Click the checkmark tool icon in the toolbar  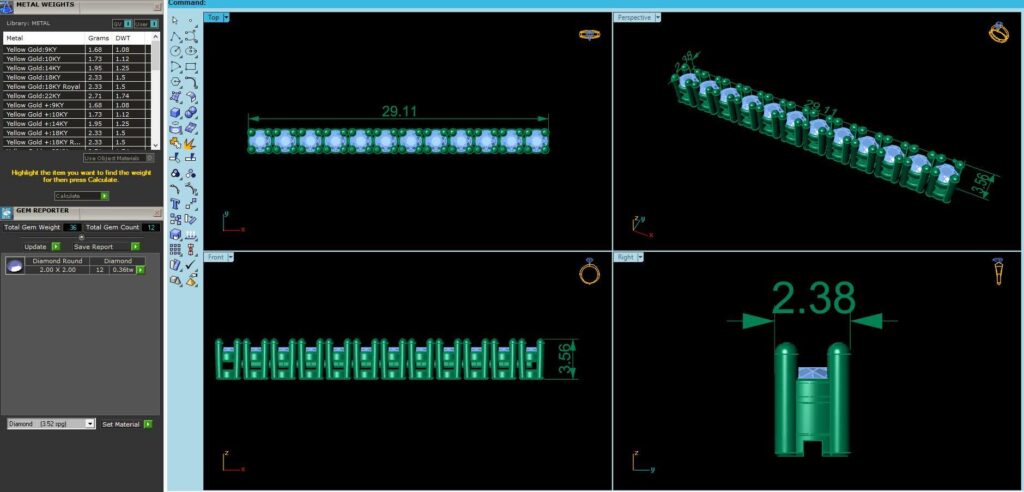click(191, 265)
